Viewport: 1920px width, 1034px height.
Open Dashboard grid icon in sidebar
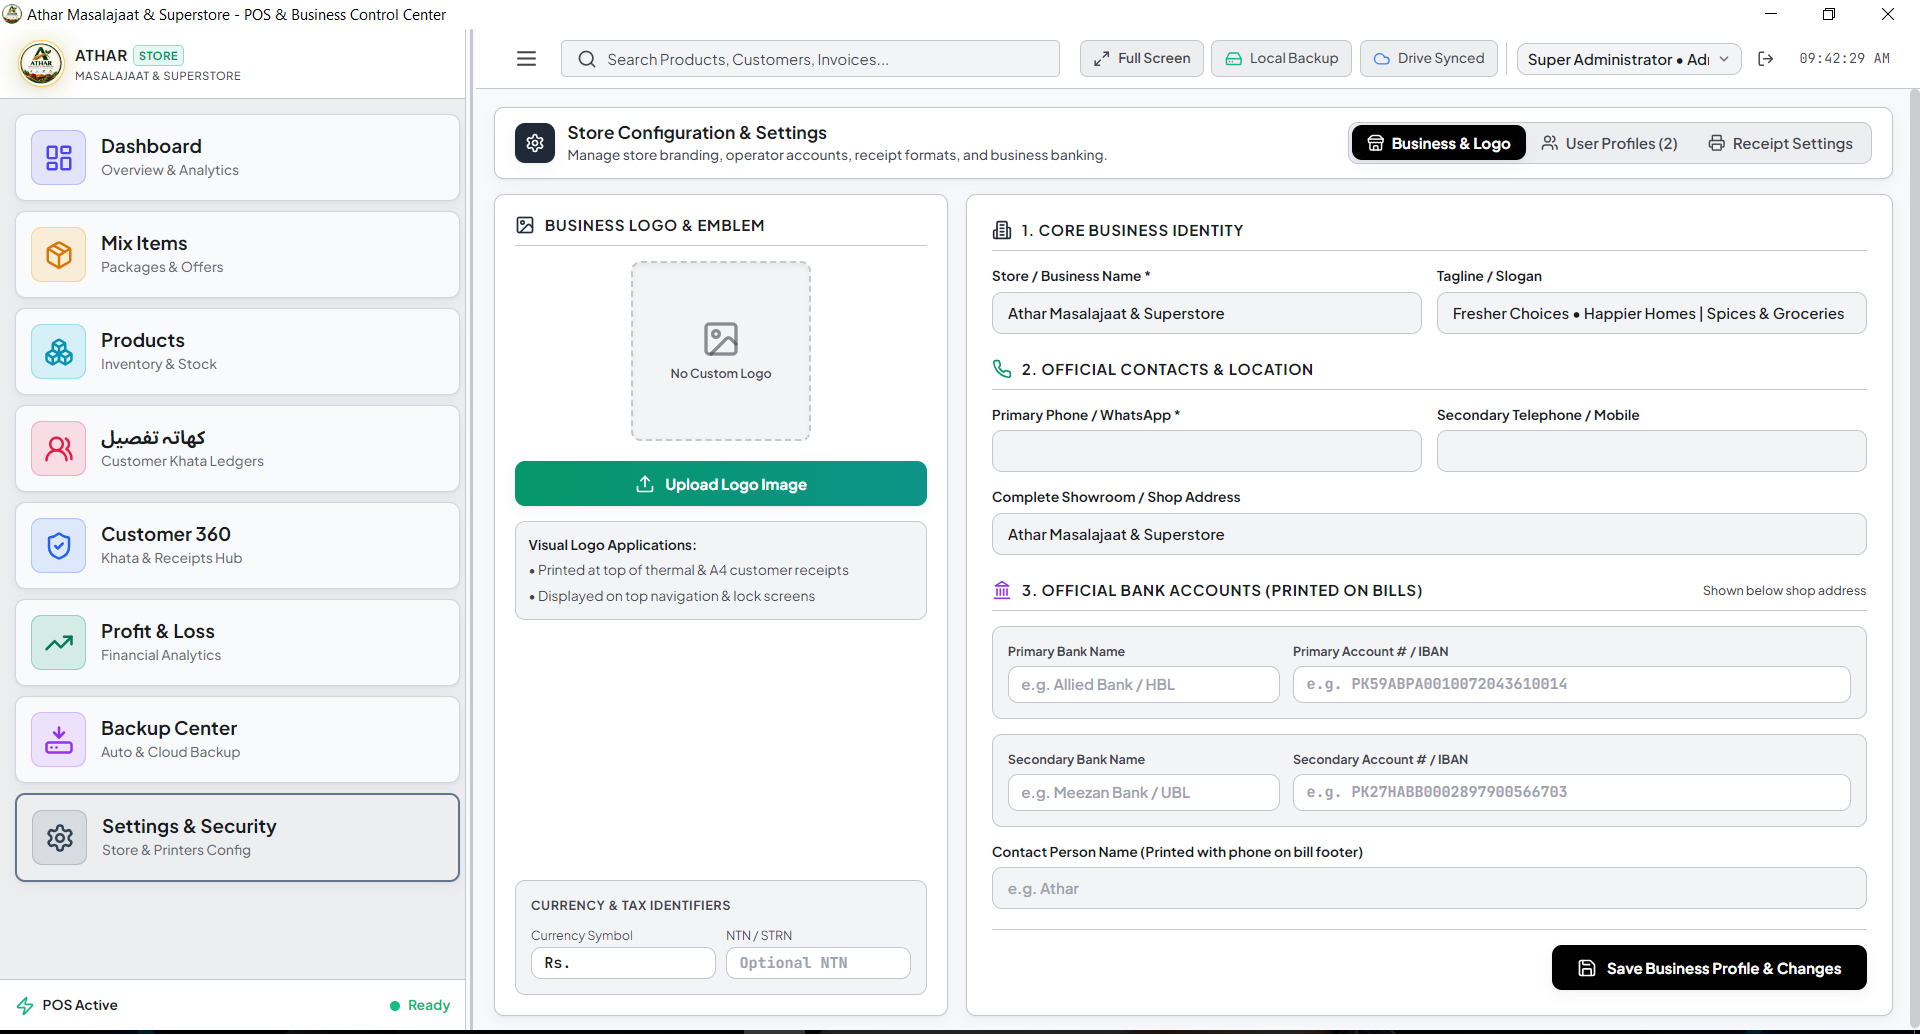point(59,158)
